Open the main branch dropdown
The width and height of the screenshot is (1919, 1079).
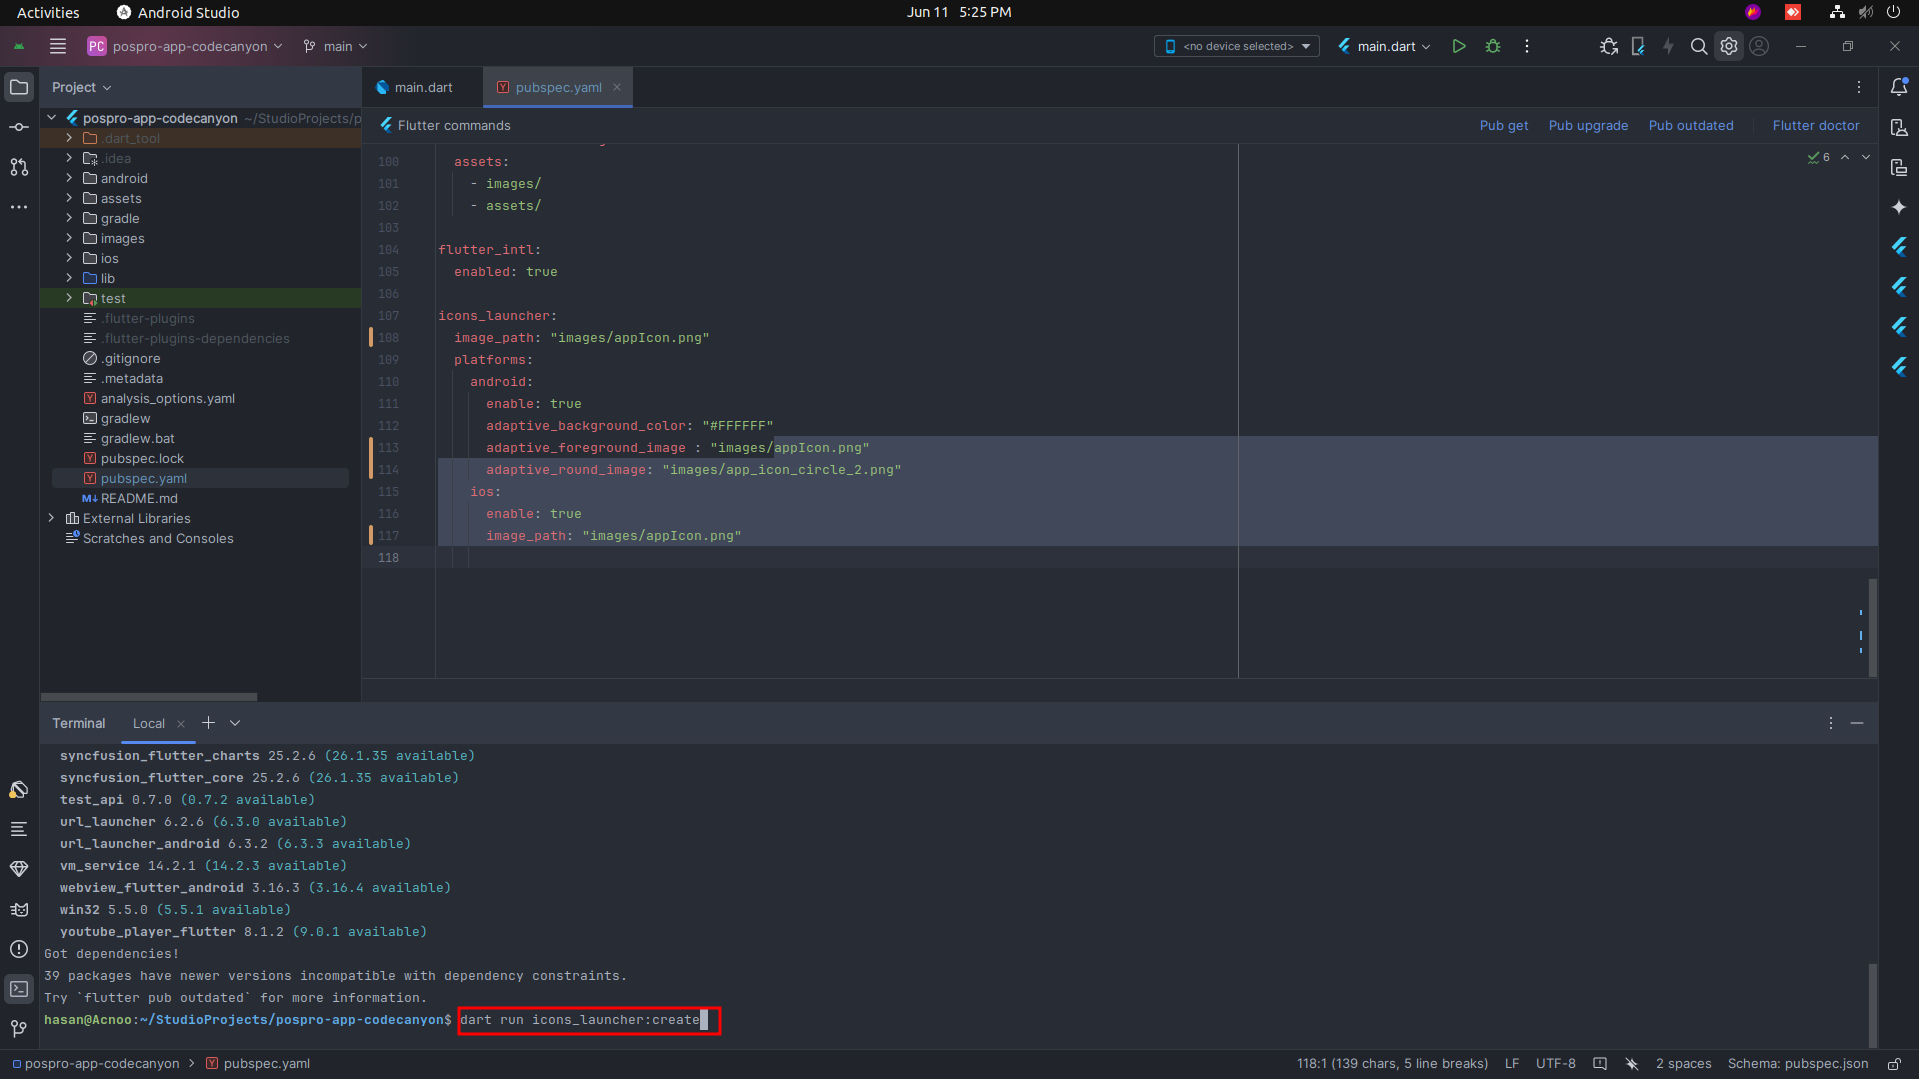point(336,46)
